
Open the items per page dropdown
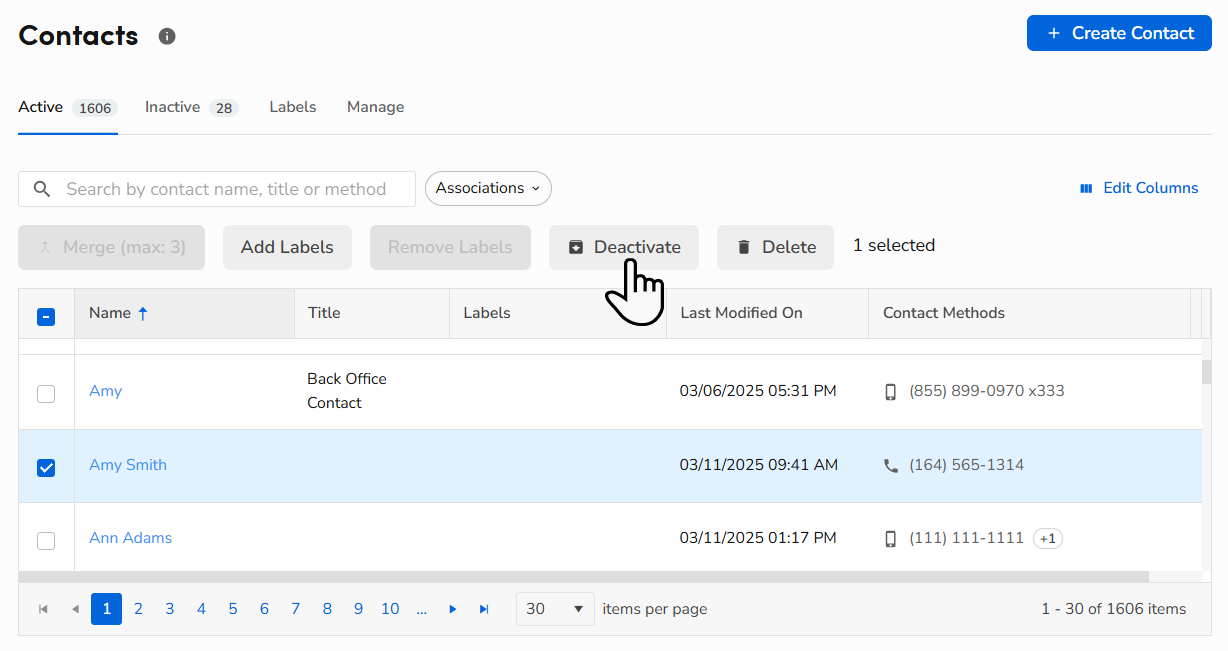pos(555,608)
